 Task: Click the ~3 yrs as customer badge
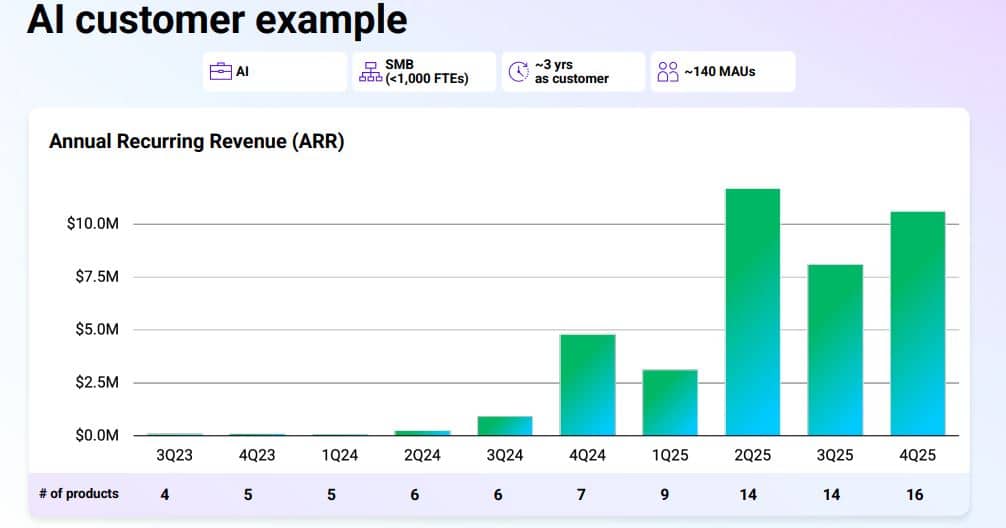(574, 72)
